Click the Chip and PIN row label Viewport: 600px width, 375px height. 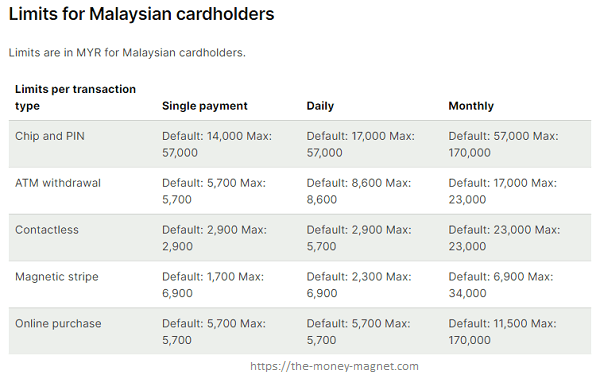click(x=50, y=136)
